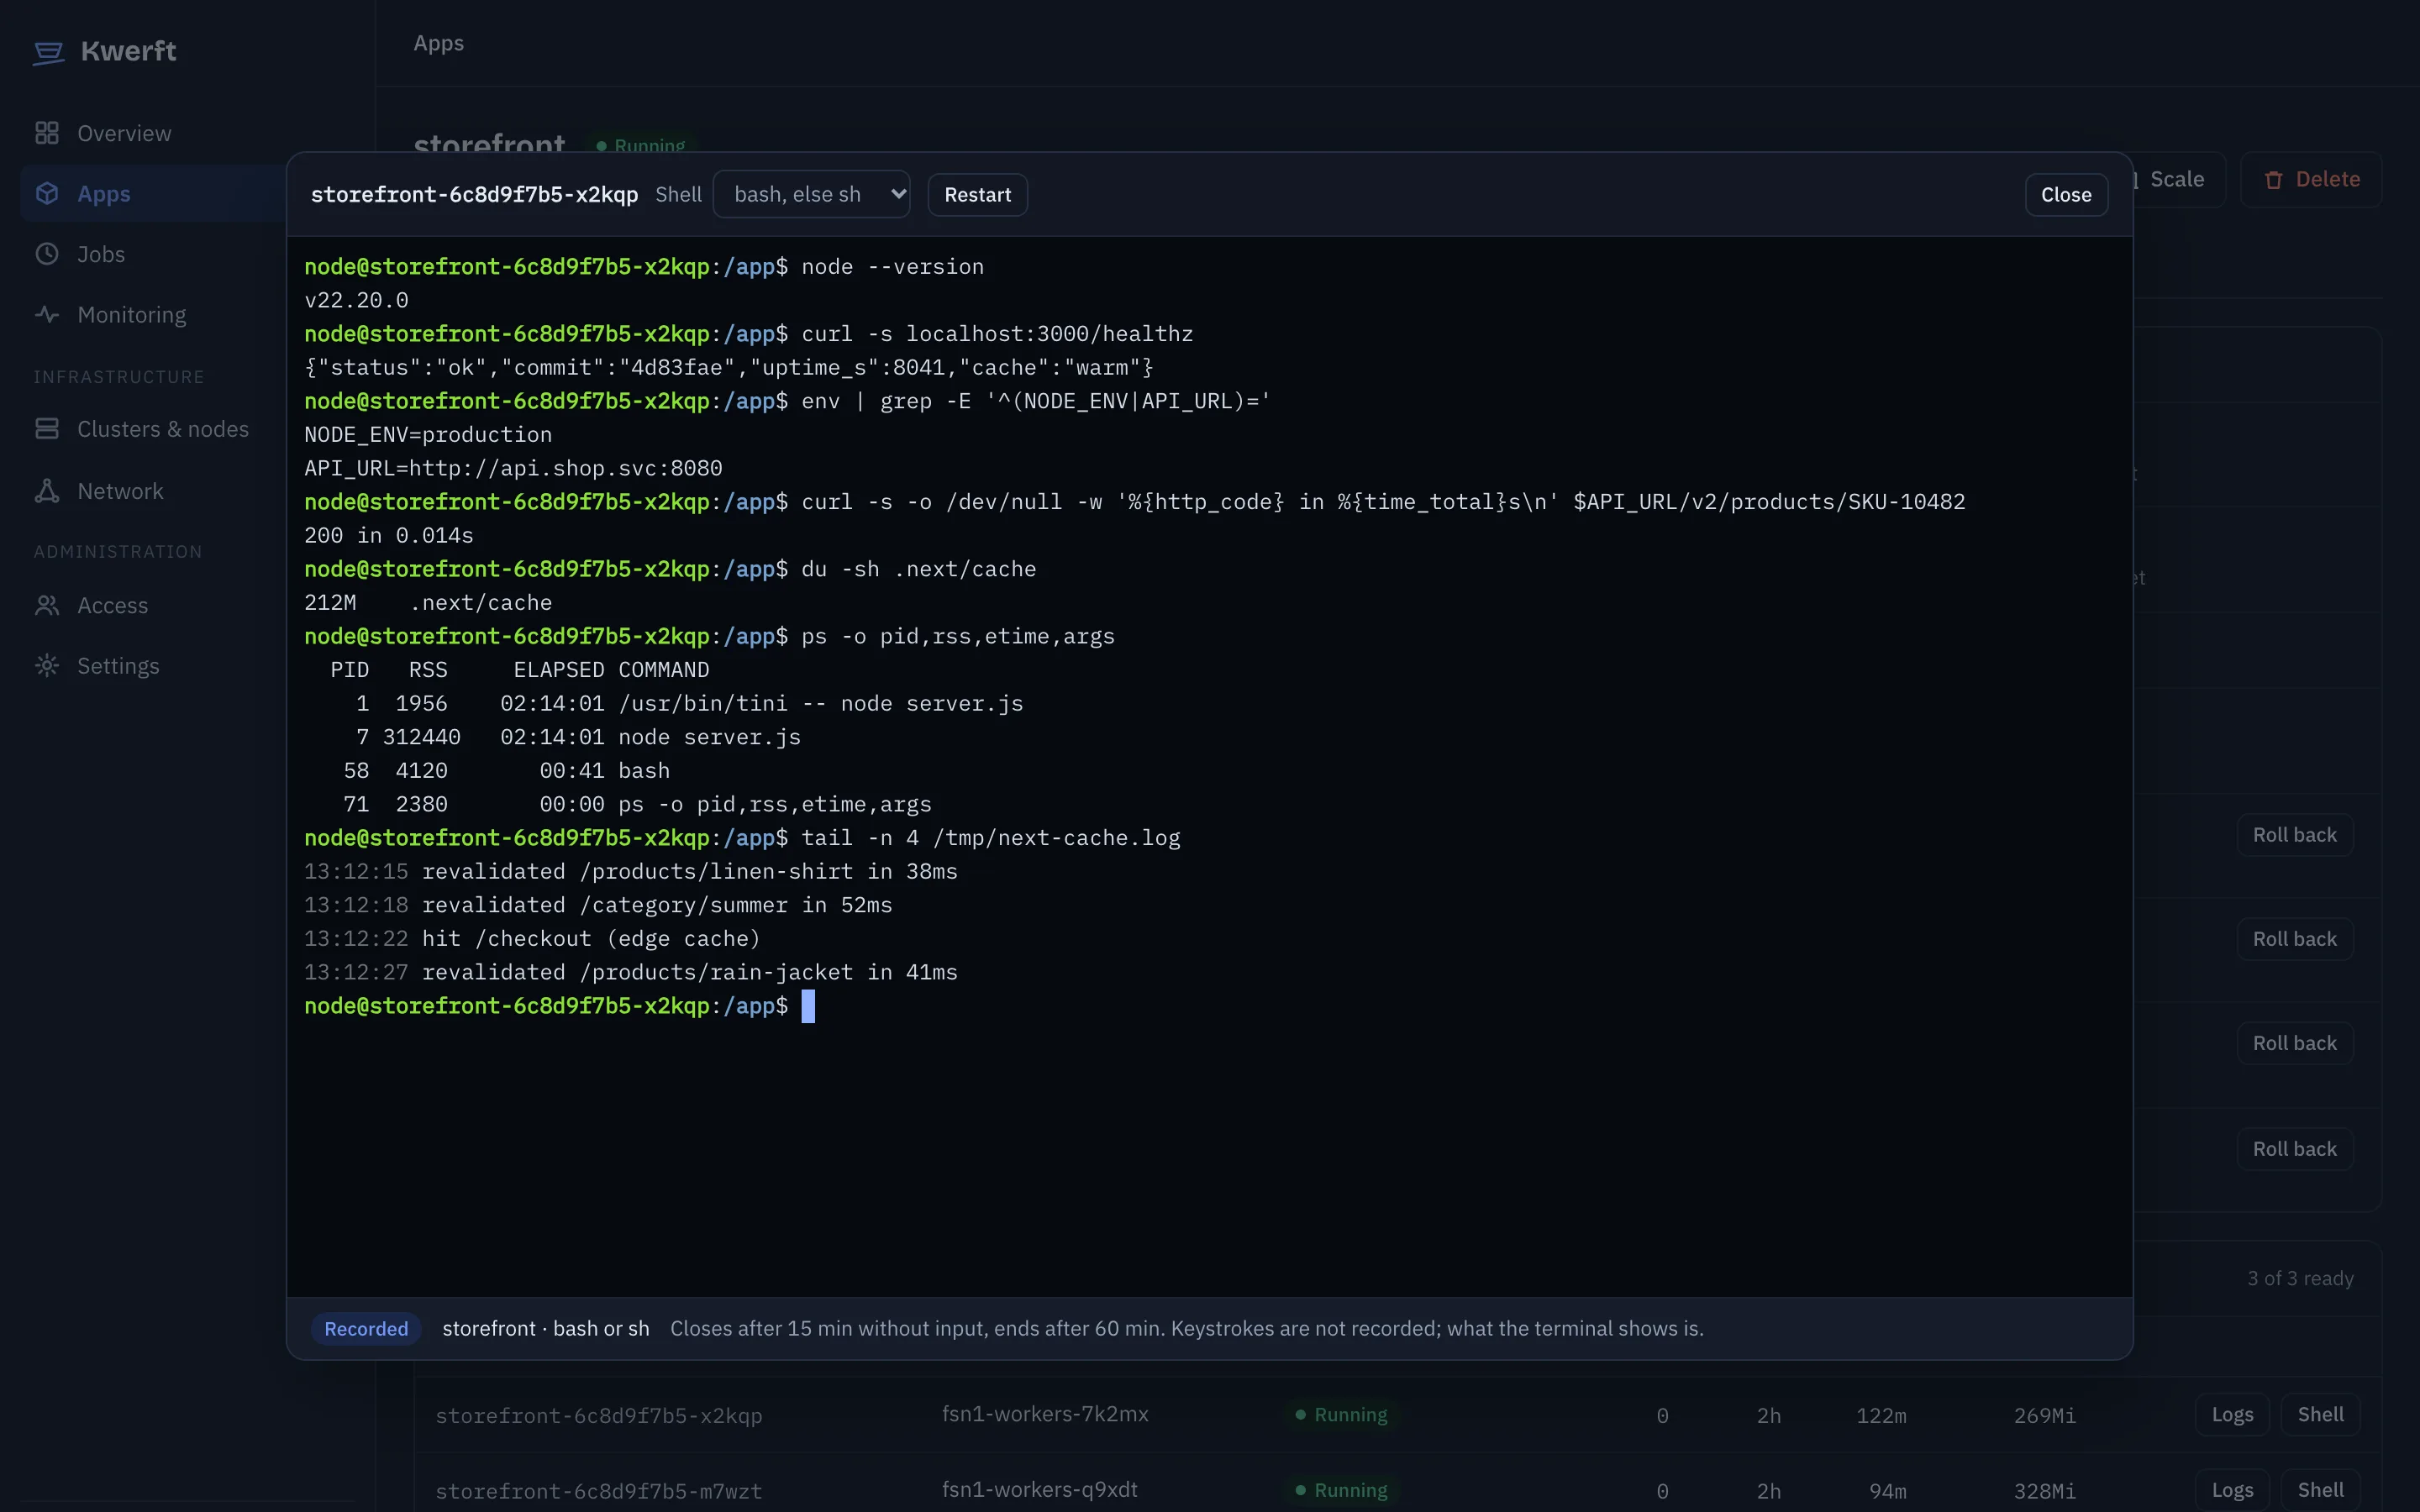Open the Network topology icon
Screen dimensions: 2420x1512
click(47, 491)
